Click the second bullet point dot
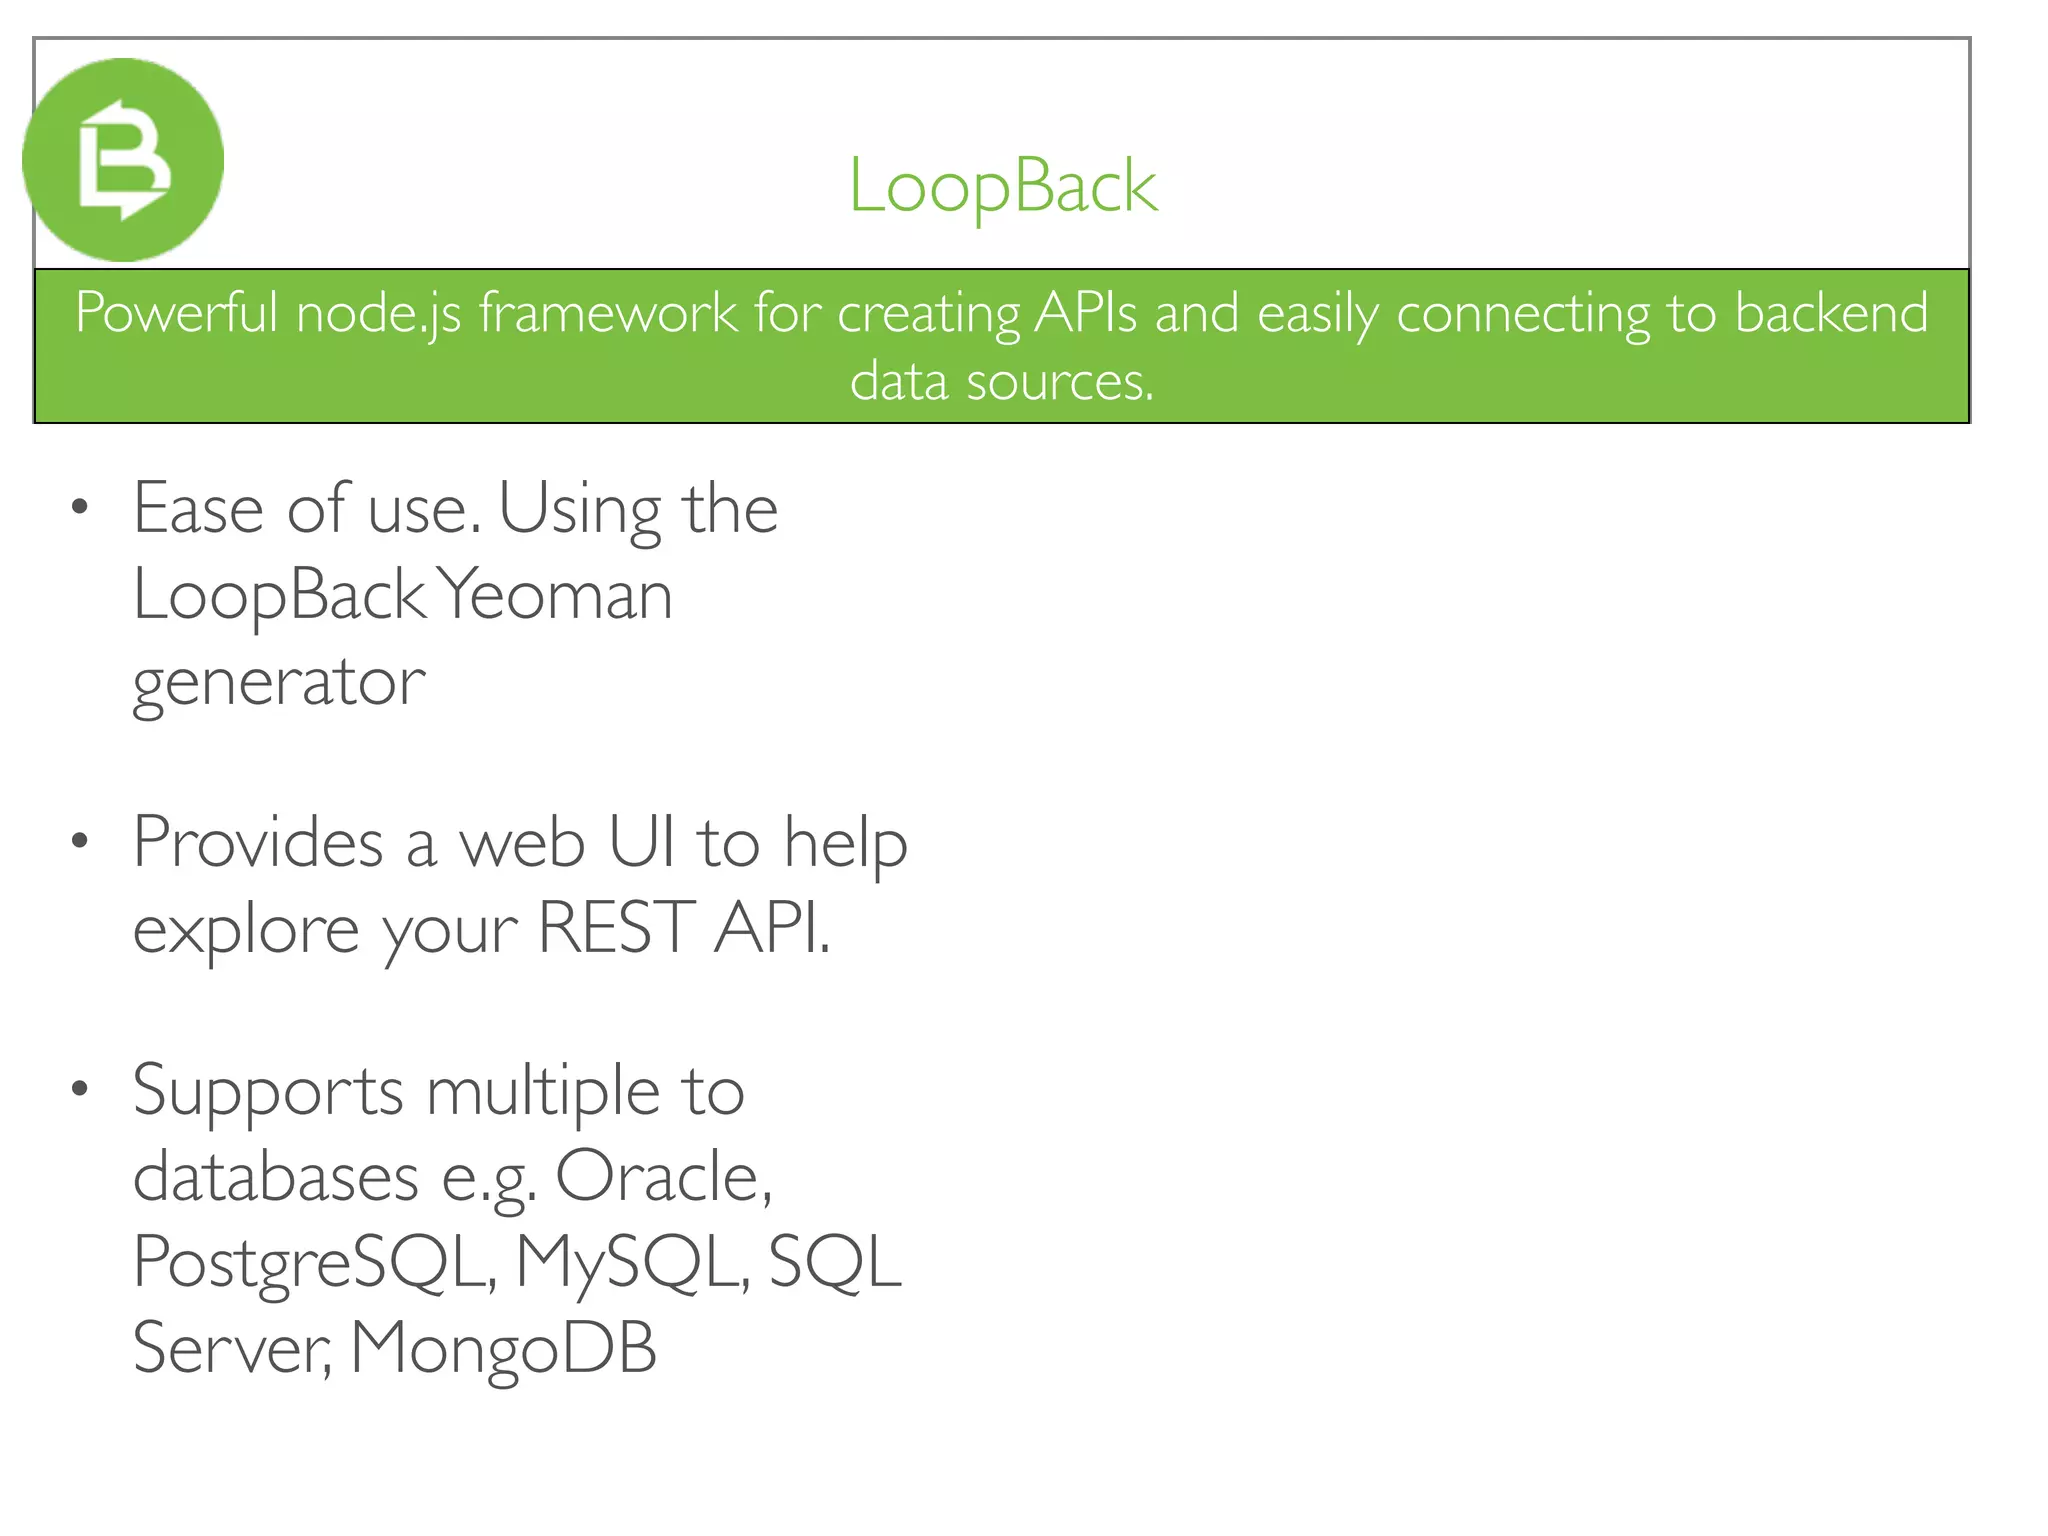 (x=80, y=840)
